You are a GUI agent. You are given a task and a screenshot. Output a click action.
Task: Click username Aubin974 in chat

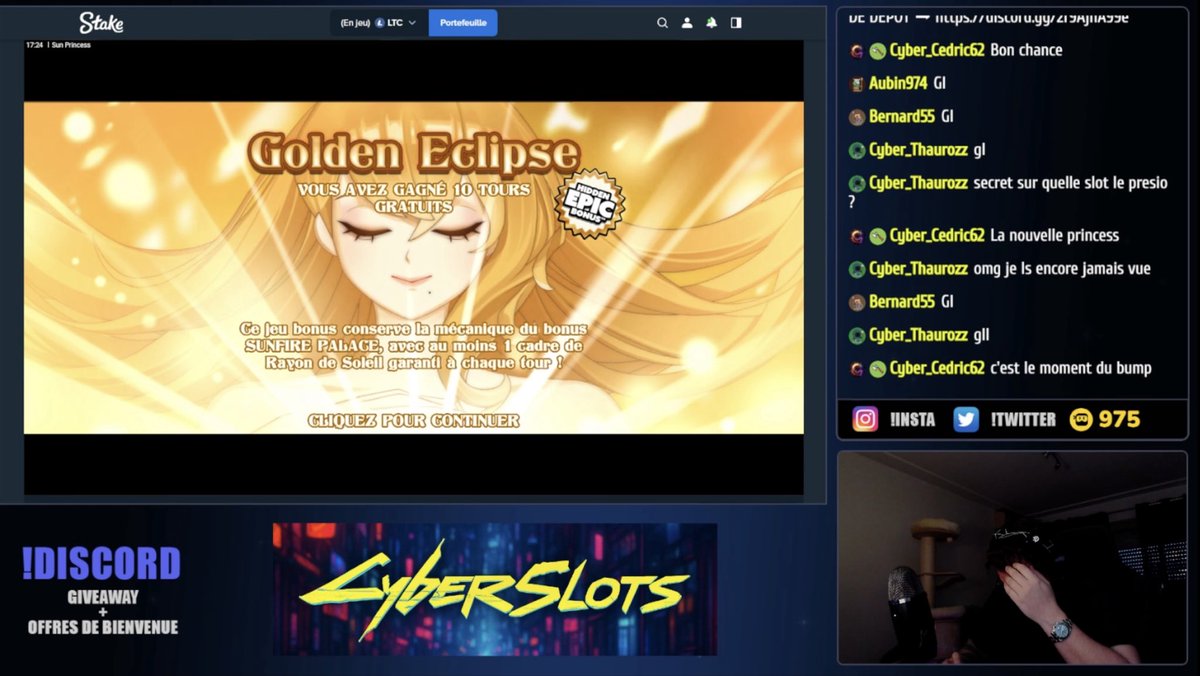[898, 83]
